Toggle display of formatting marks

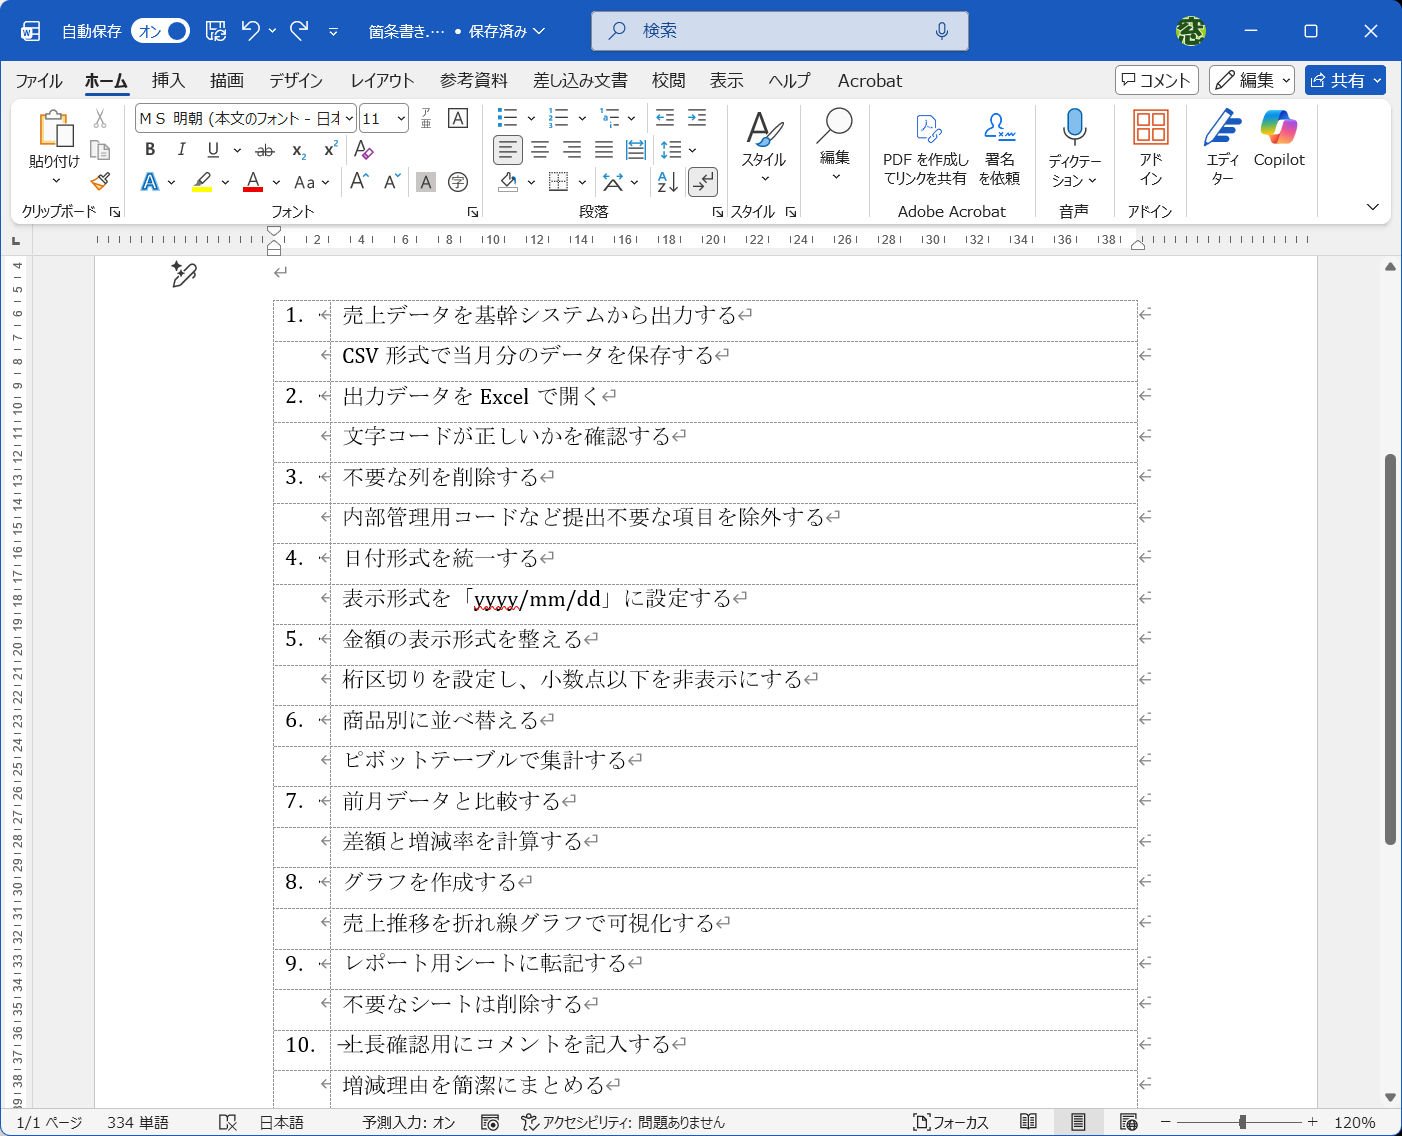click(x=703, y=182)
